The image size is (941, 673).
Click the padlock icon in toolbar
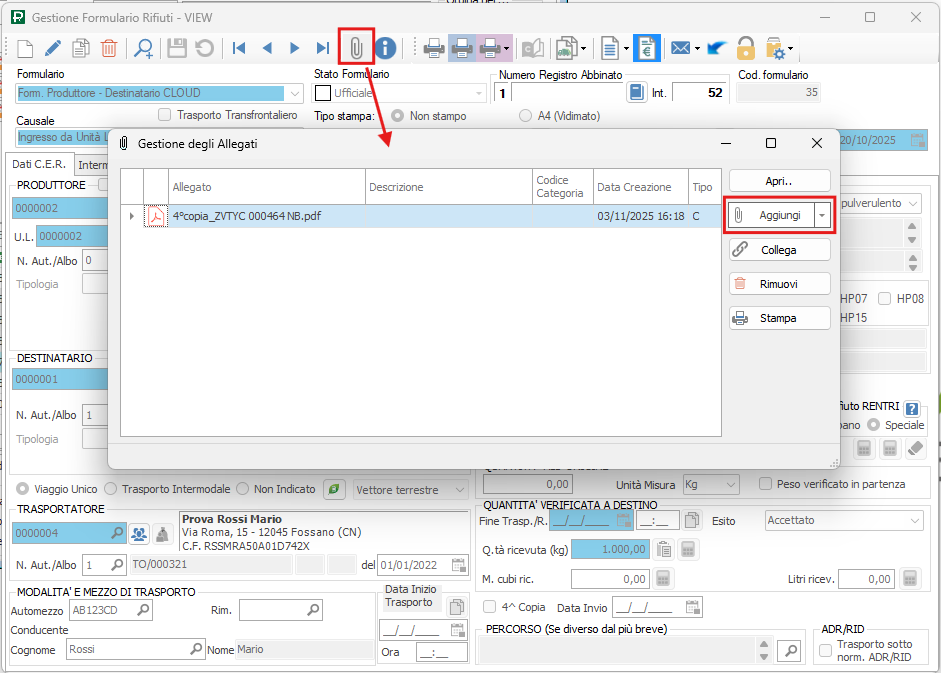745,47
